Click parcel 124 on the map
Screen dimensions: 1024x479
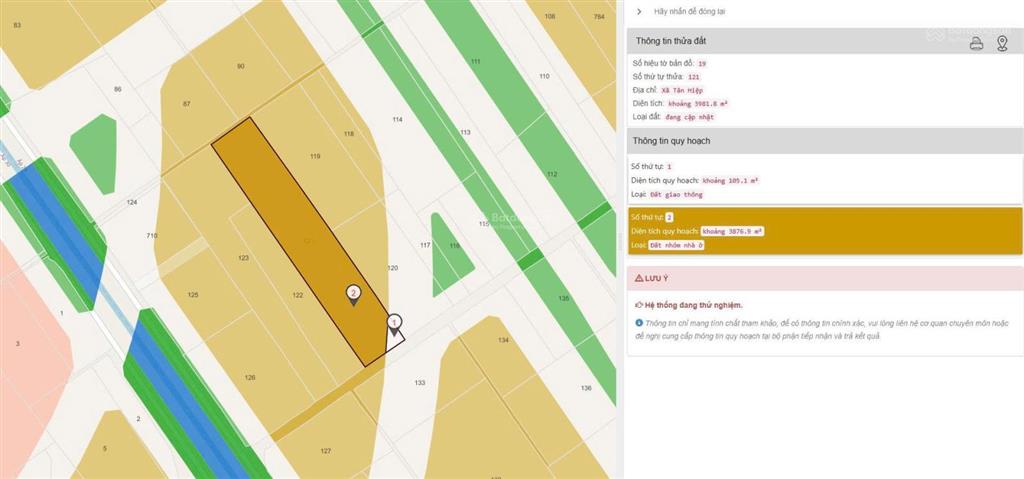point(132,203)
